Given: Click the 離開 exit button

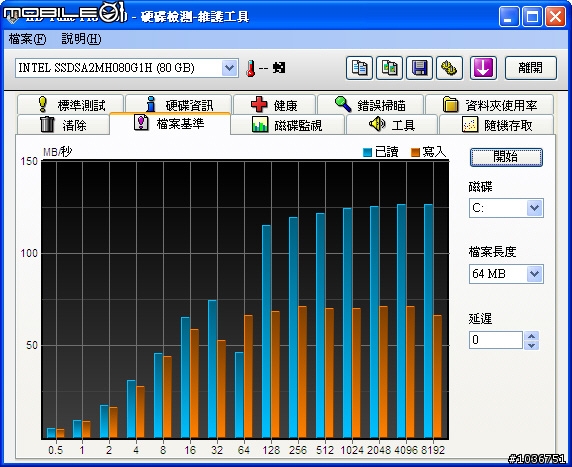Looking at the screenshot, I should tap(531, 68).
